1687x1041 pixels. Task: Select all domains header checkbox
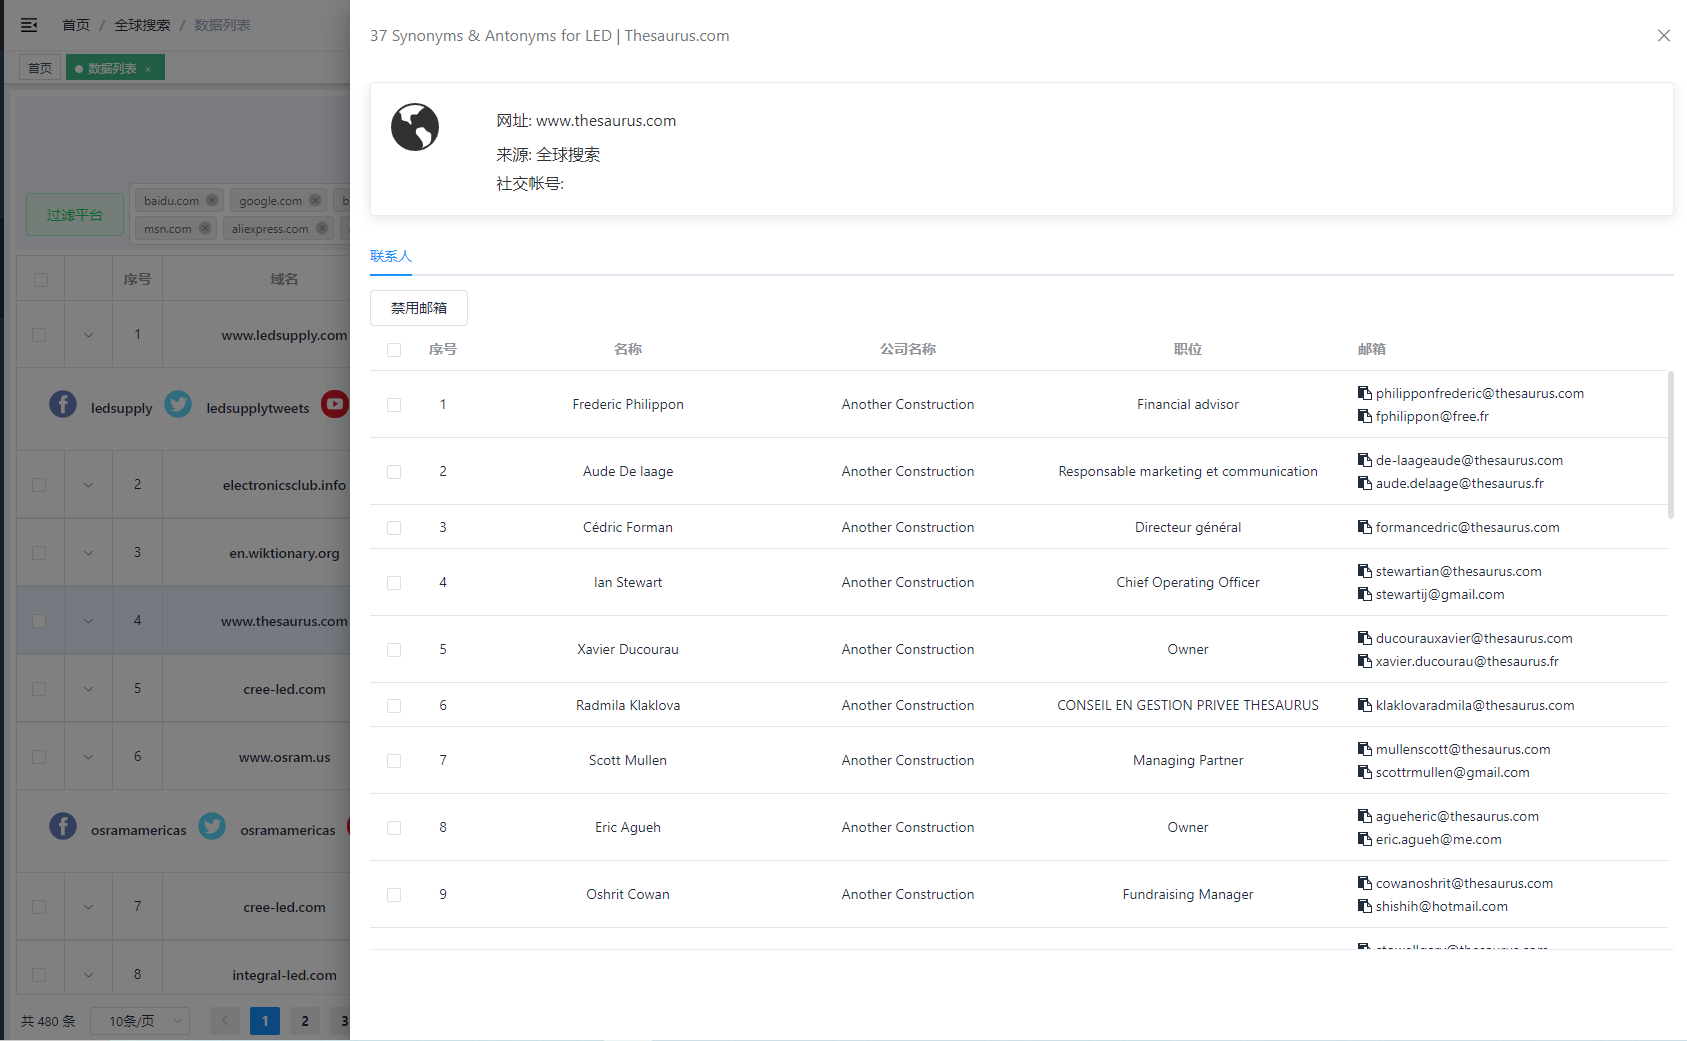click(x=41, y=280)
